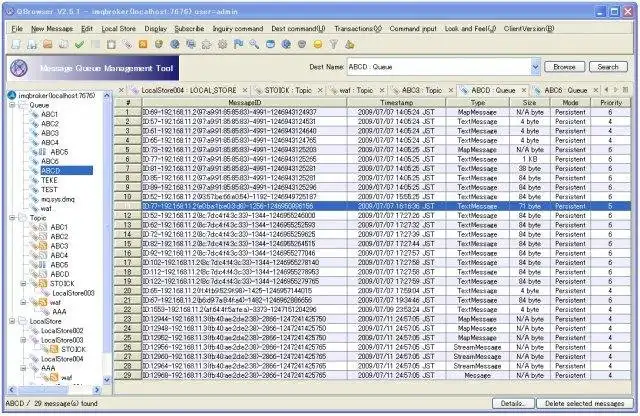Switch to the STOCK : Topic tab
The image size is (640, 416).
tap(288, 90)
